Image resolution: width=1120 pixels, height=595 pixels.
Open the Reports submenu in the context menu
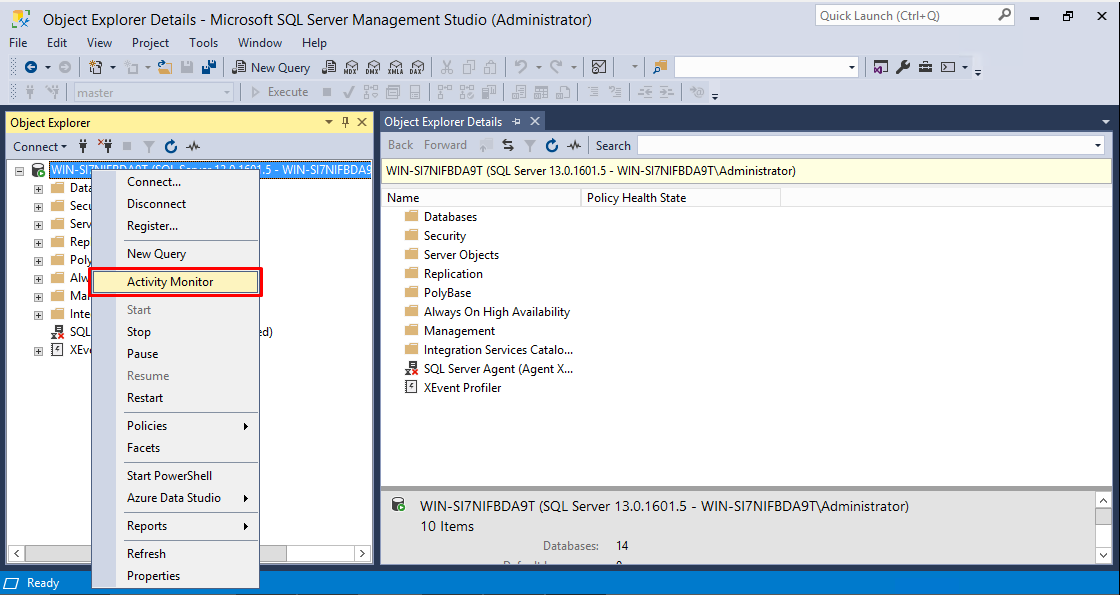click(147, 526)
